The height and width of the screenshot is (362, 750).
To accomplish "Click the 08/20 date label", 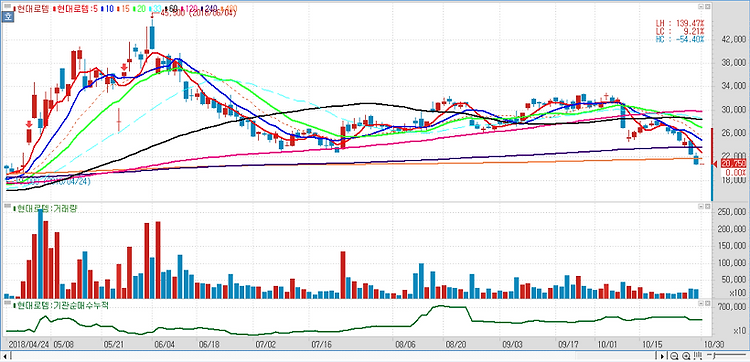I will [455, 344].
